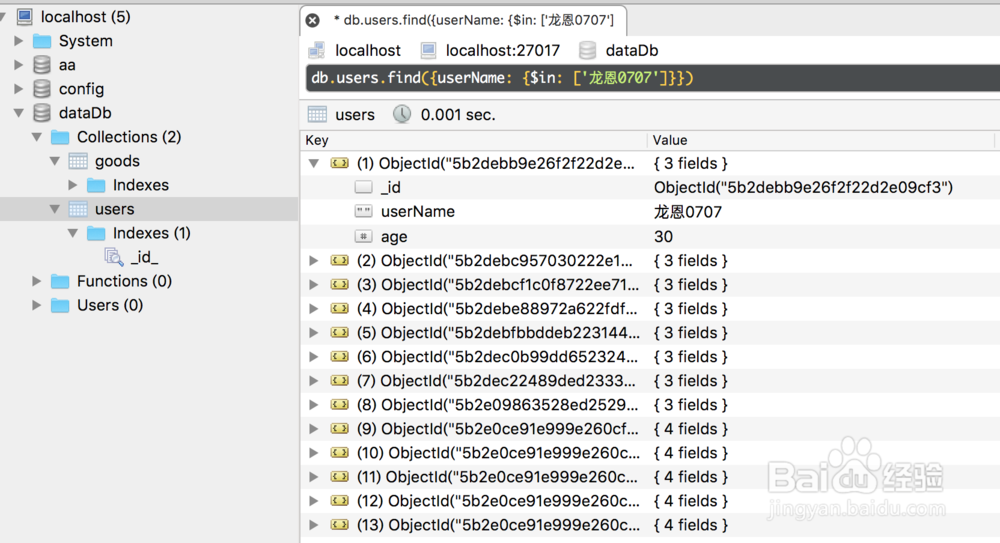
Task: Collapse the Collections (2) folder
Action: click(x=37, y=137)
